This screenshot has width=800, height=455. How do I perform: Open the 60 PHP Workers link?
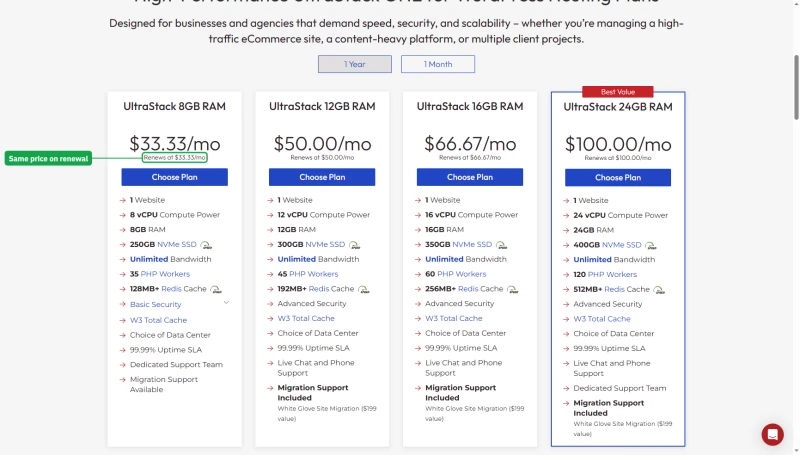pyautogui.click(x=462, y=274)
